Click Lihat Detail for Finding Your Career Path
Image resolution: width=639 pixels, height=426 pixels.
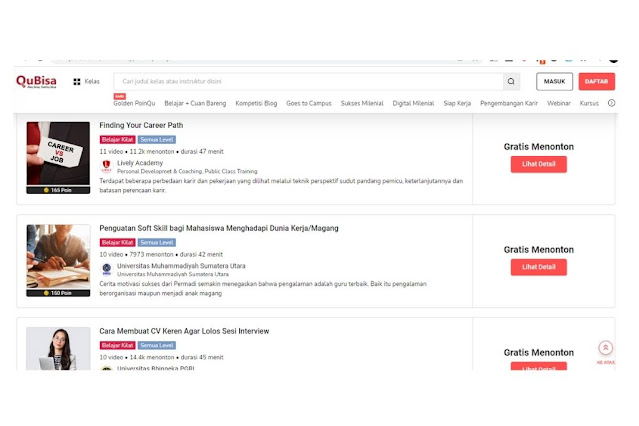[539, 164]
